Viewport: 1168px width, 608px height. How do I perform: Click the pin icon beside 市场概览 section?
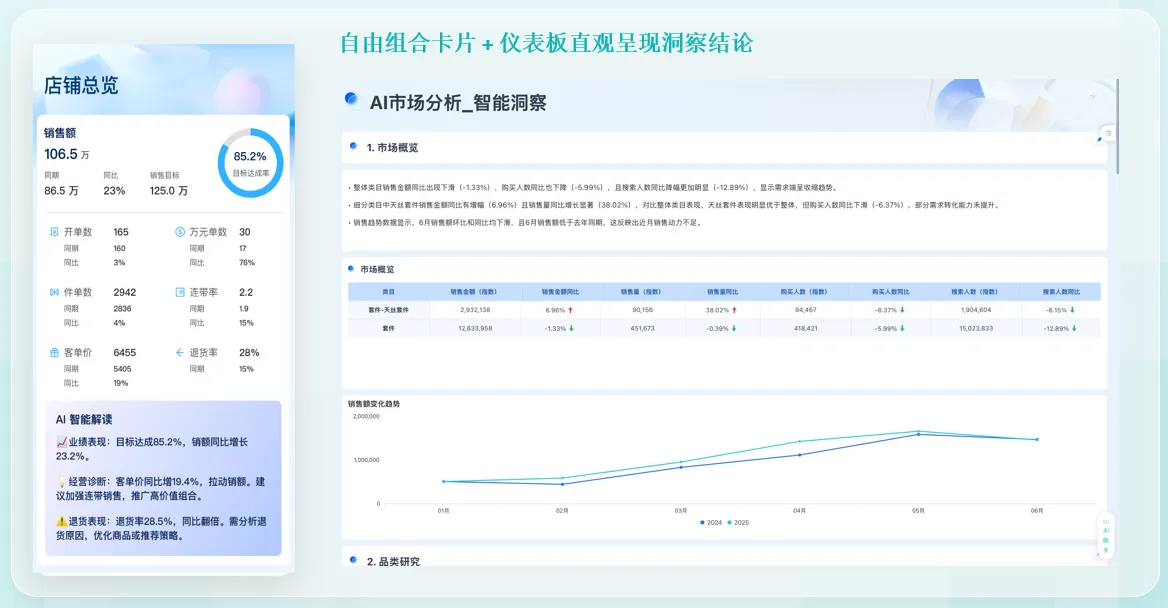pos(1099,141)
